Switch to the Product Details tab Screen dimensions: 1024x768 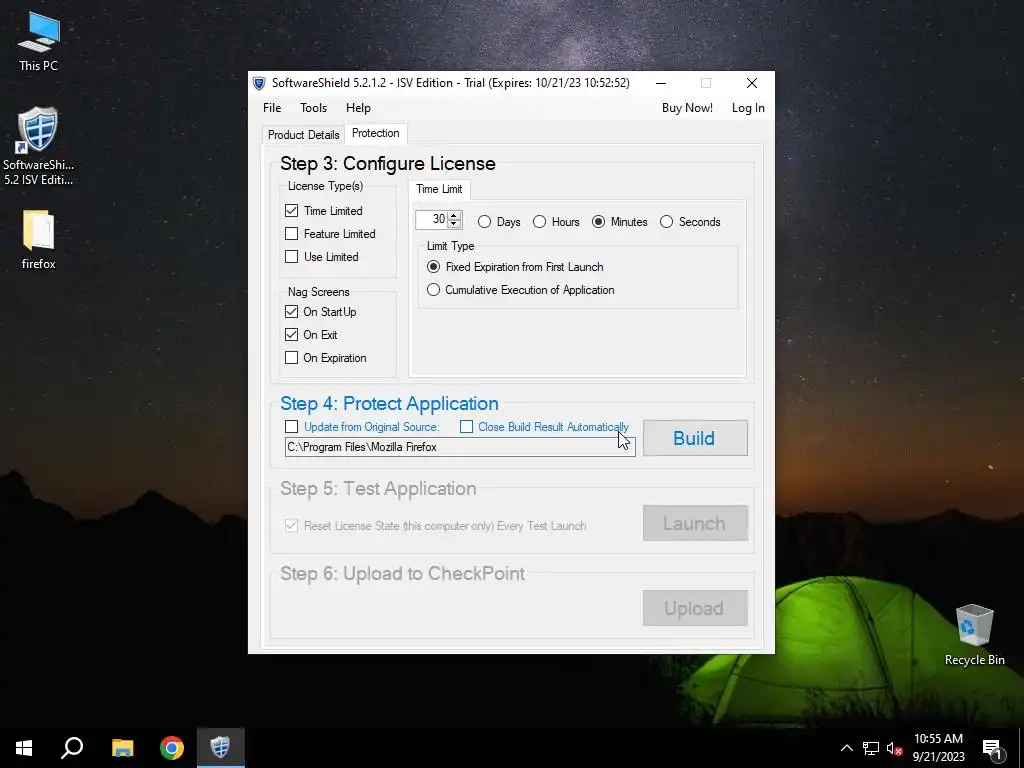[x=304, y=135]
